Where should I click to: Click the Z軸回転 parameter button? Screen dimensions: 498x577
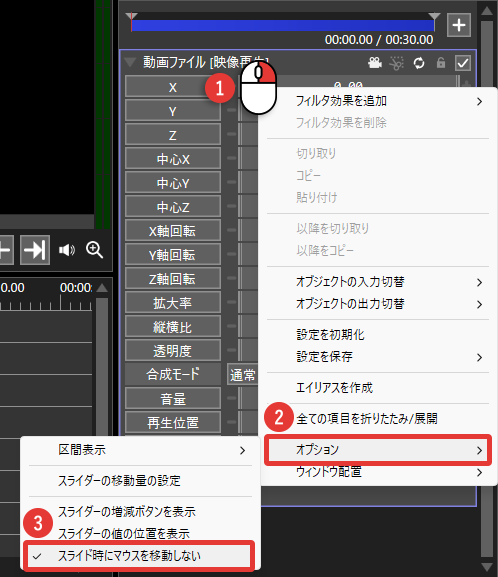[173, 278]
